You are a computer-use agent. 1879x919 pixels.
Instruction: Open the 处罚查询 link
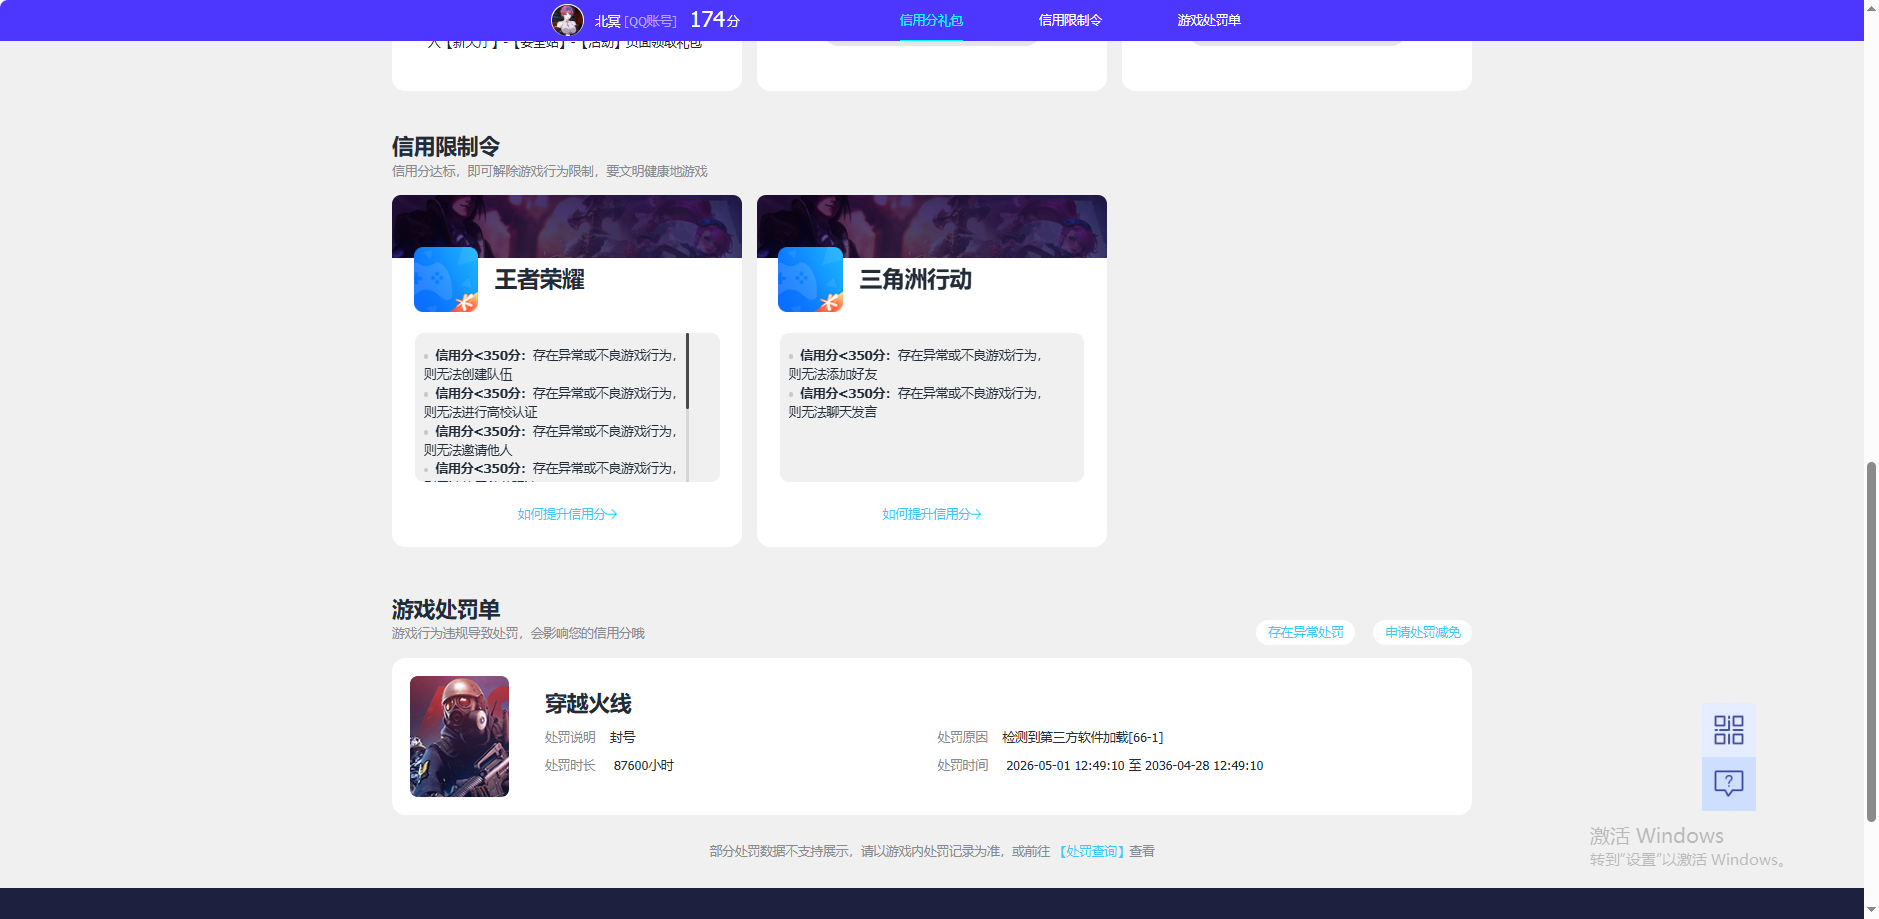coord(1092,851)
